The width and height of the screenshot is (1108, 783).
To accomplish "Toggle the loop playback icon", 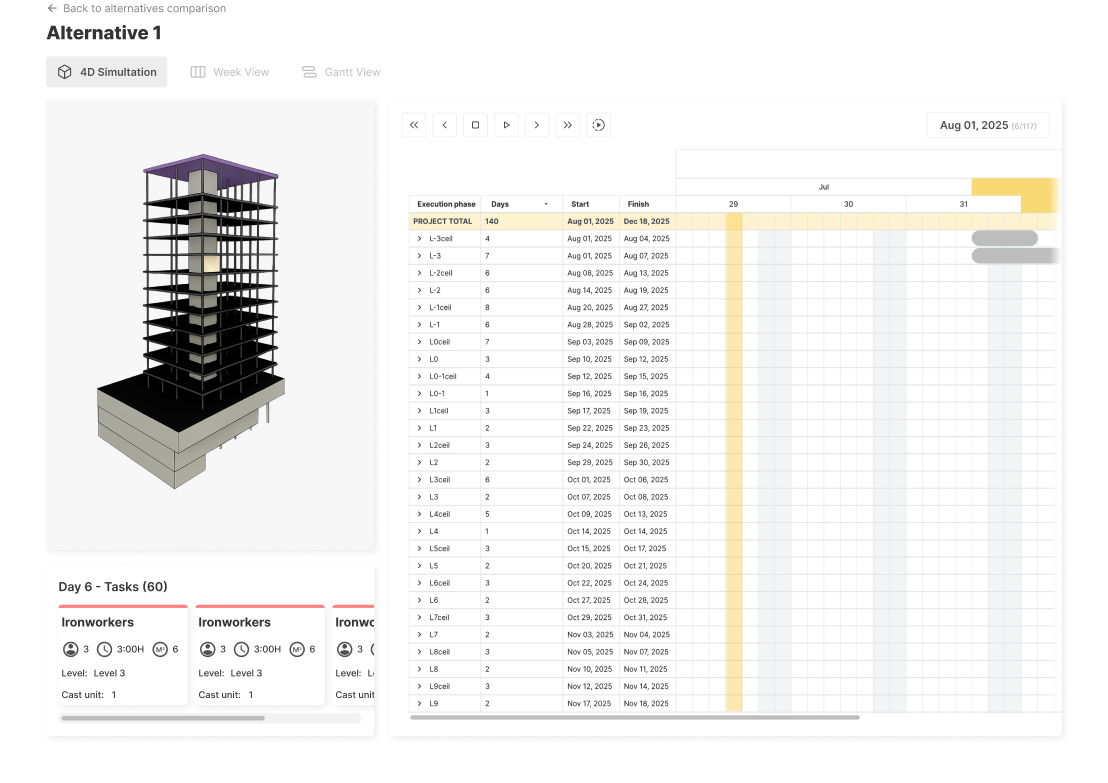I will [598, 125].
